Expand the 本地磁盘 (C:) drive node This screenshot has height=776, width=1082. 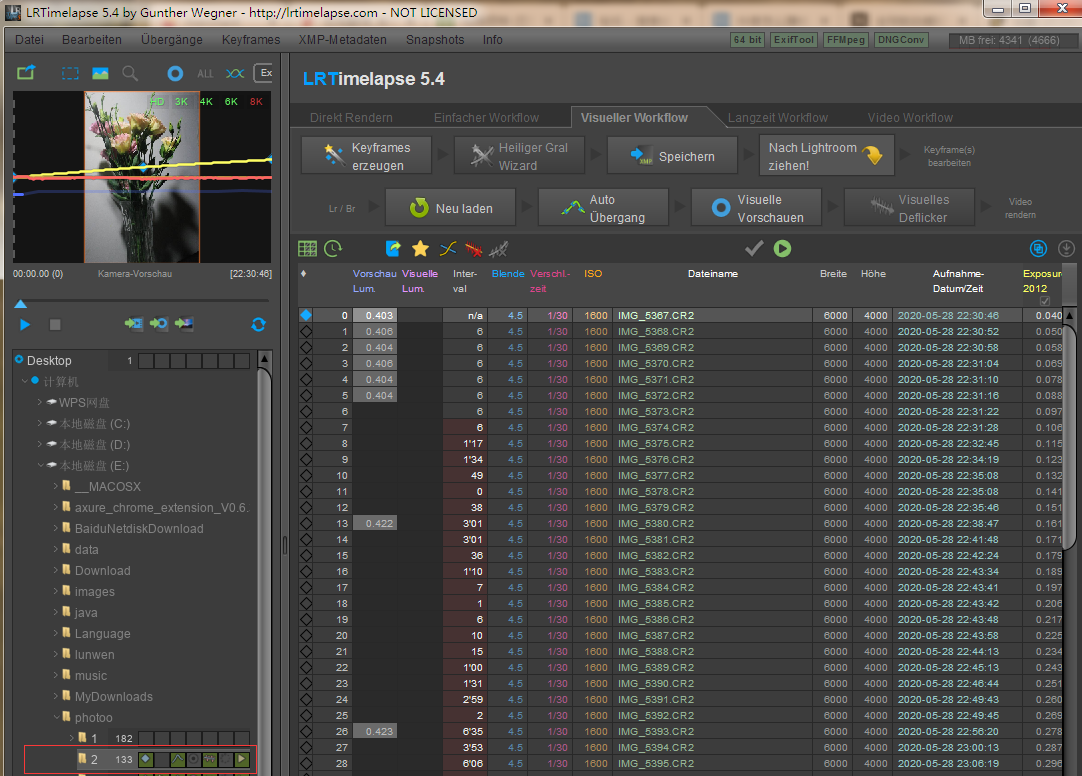(40, 424)
